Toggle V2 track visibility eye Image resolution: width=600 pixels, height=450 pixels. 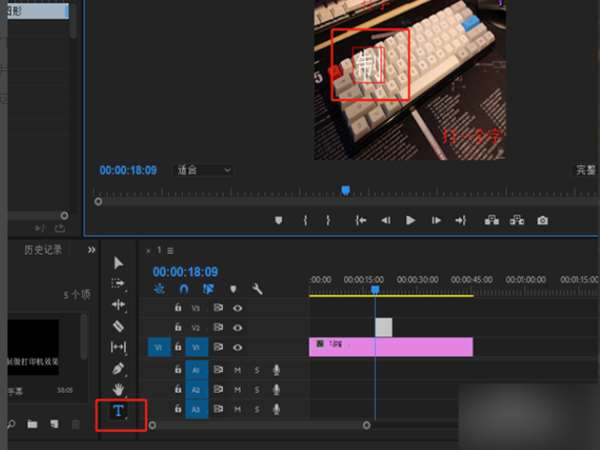click(x=237, y=328)
